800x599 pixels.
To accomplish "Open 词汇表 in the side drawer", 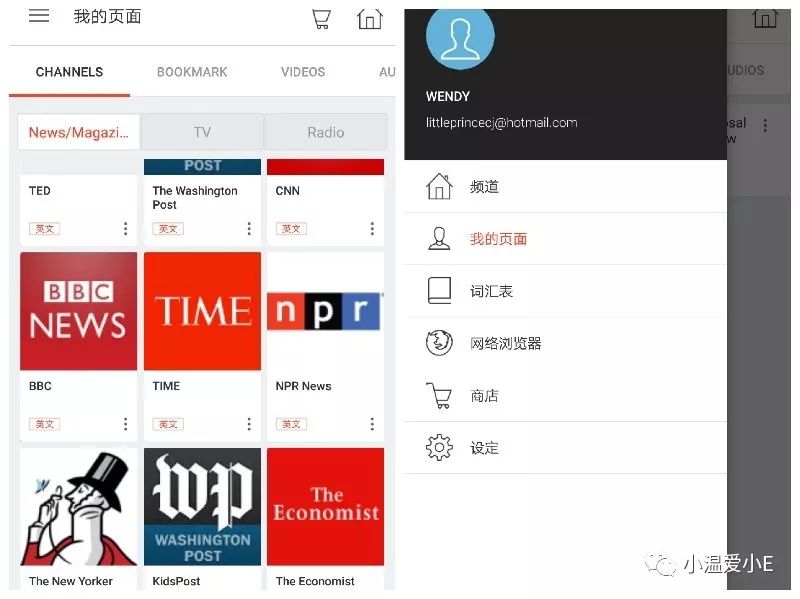I will coord(565,291).
